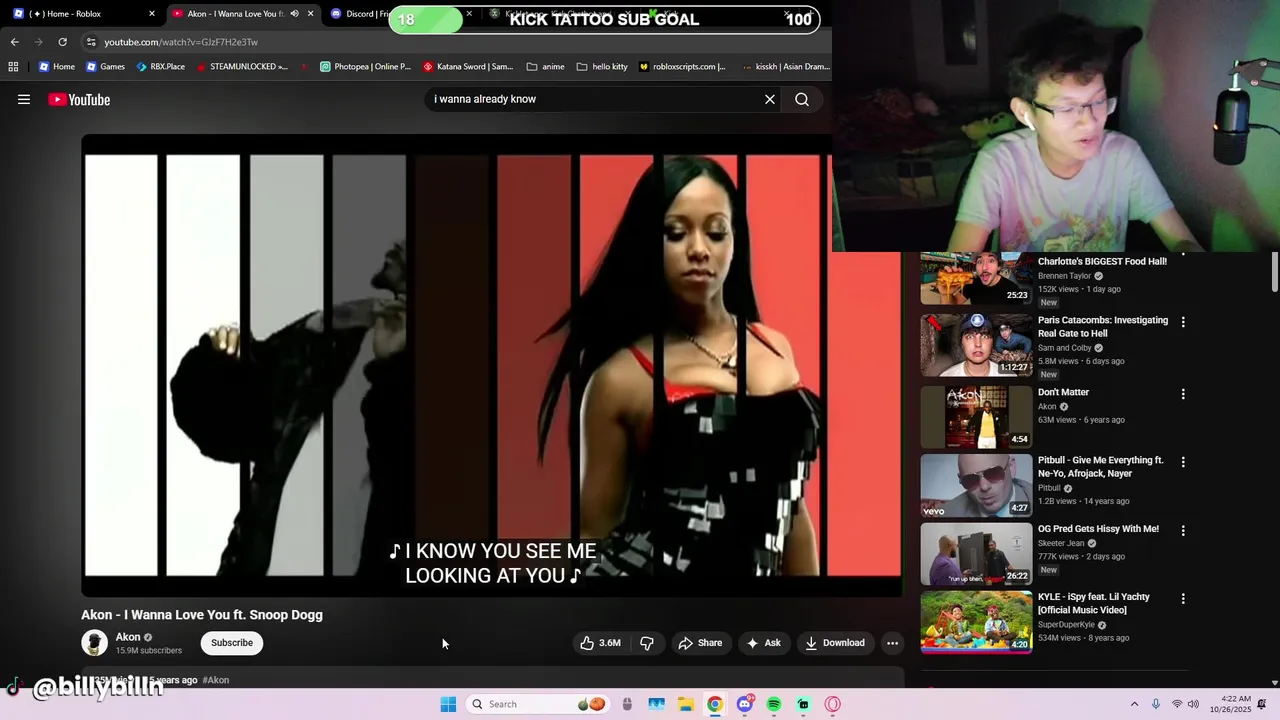Open more actions menu under the video
1280x720 pixels.
click(x=892, y=643)
